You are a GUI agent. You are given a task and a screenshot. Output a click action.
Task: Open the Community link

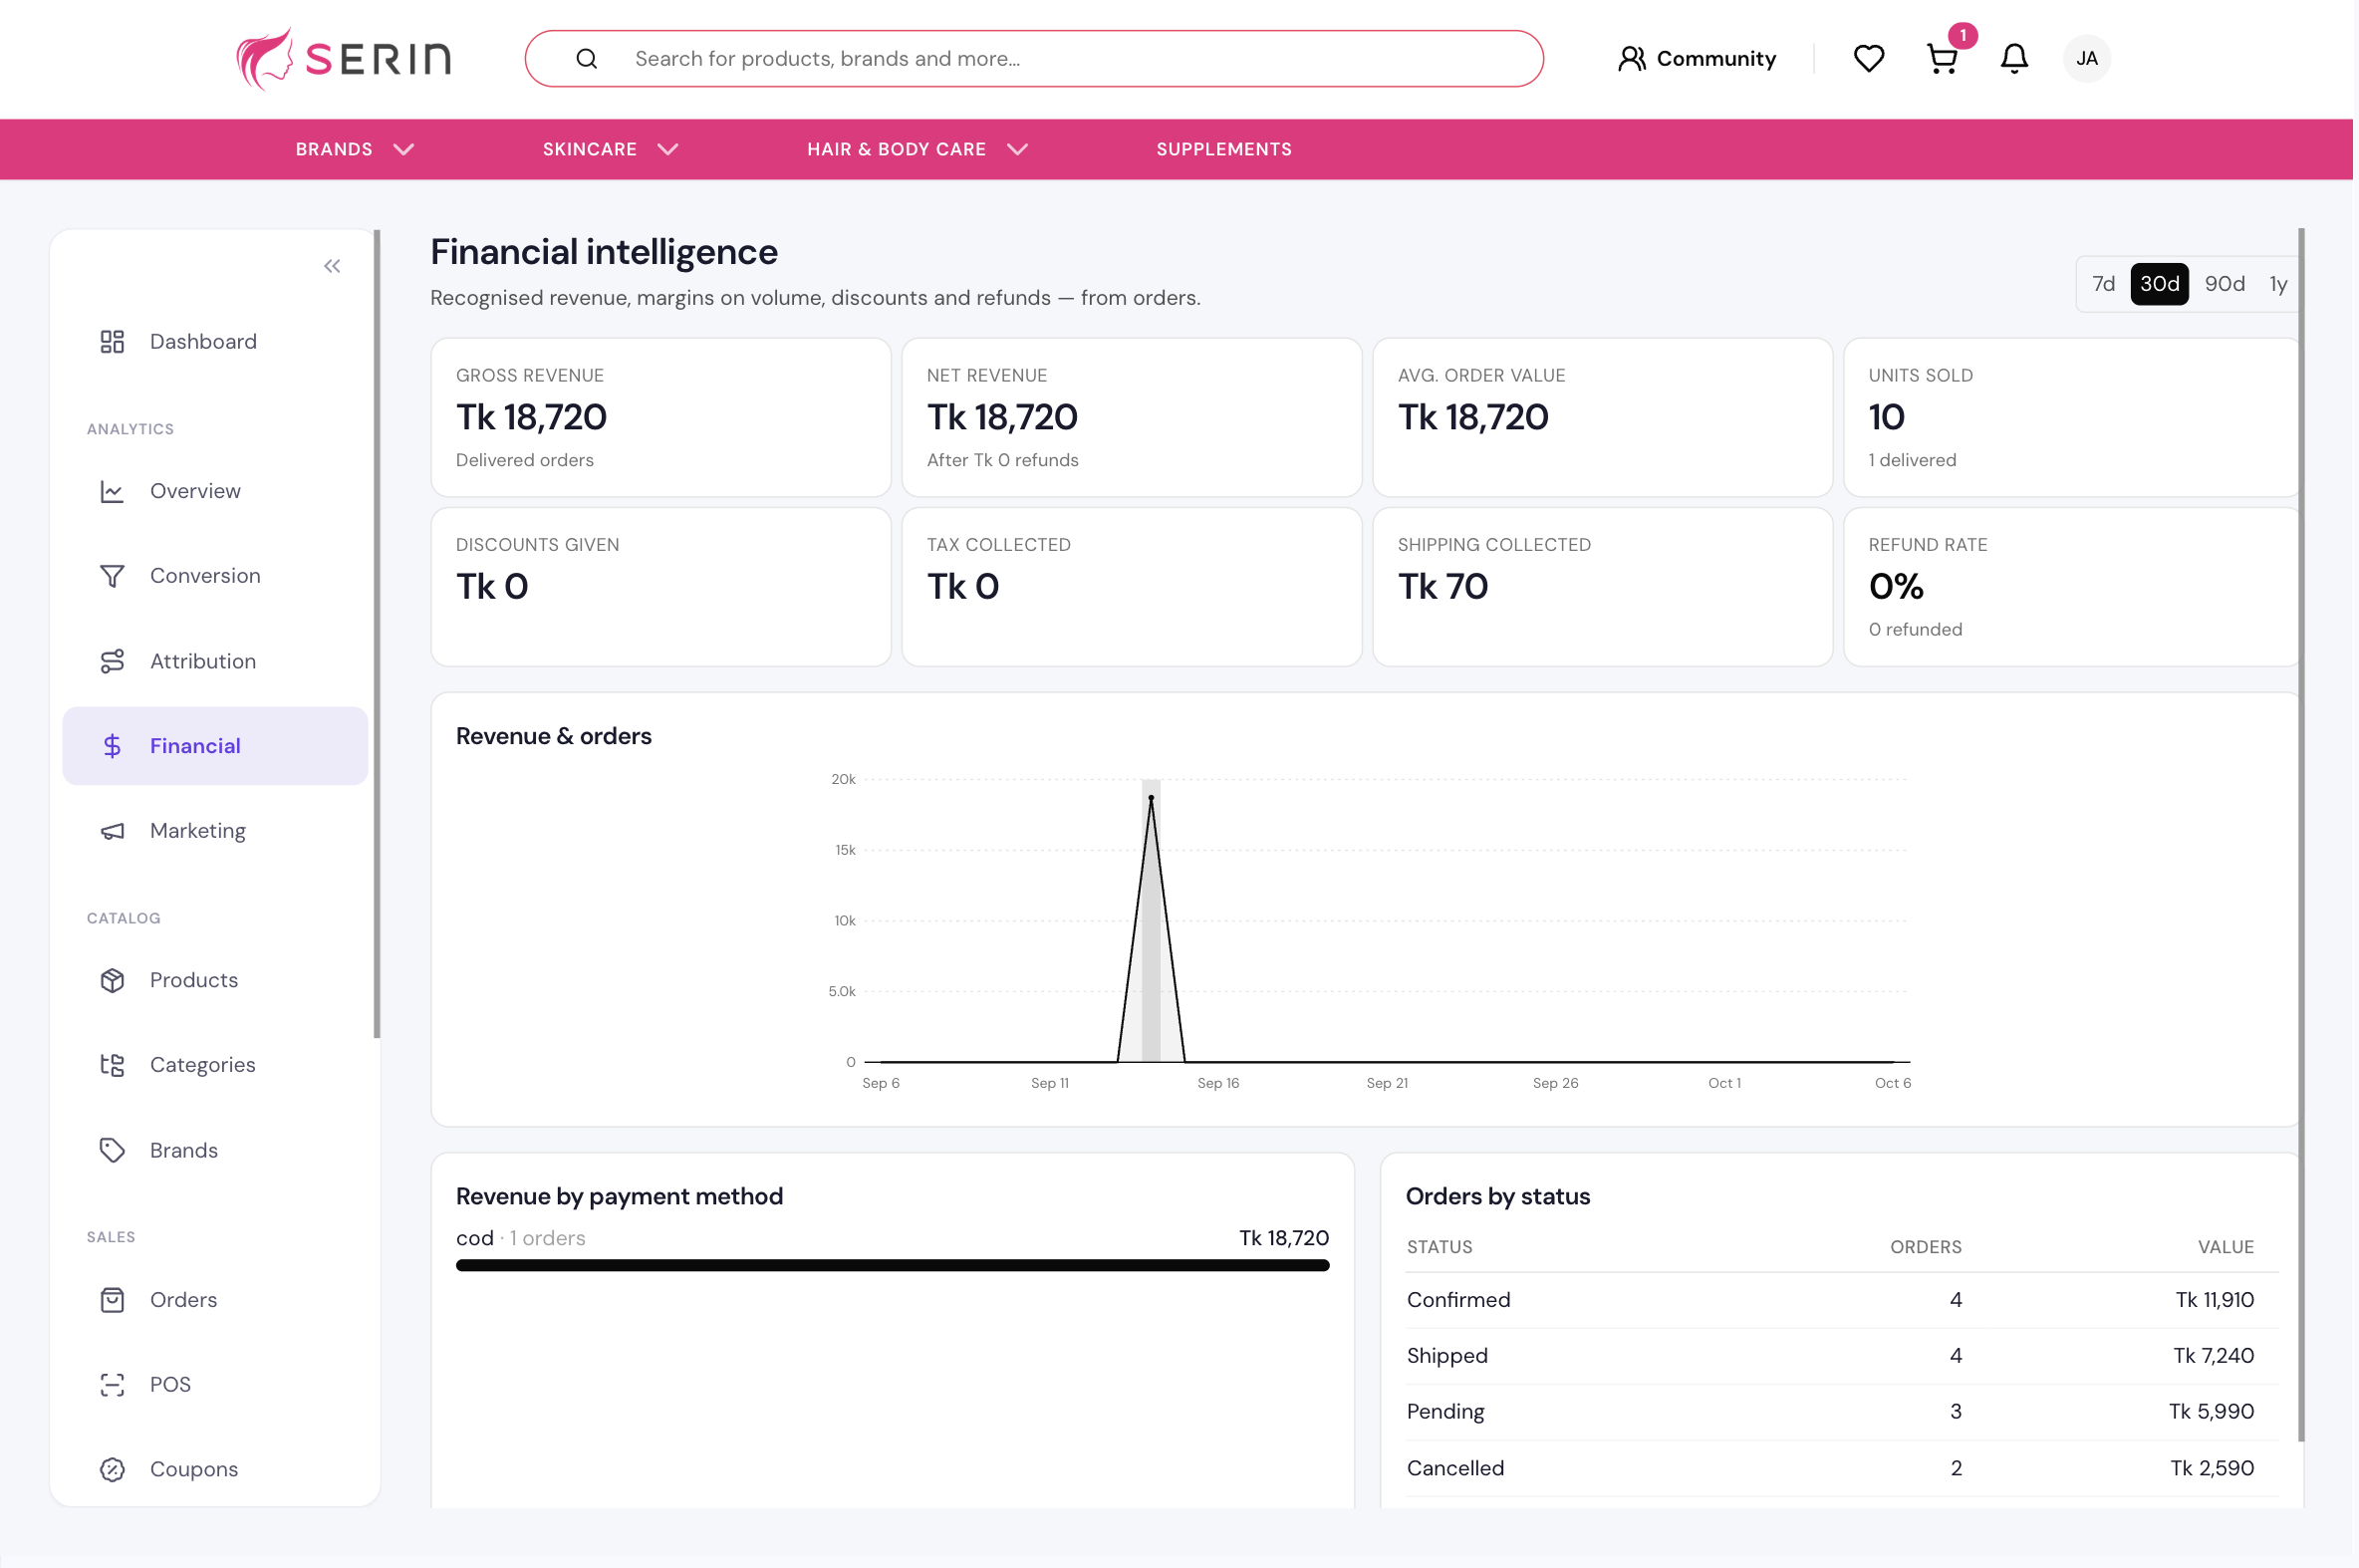[1697, 59]
